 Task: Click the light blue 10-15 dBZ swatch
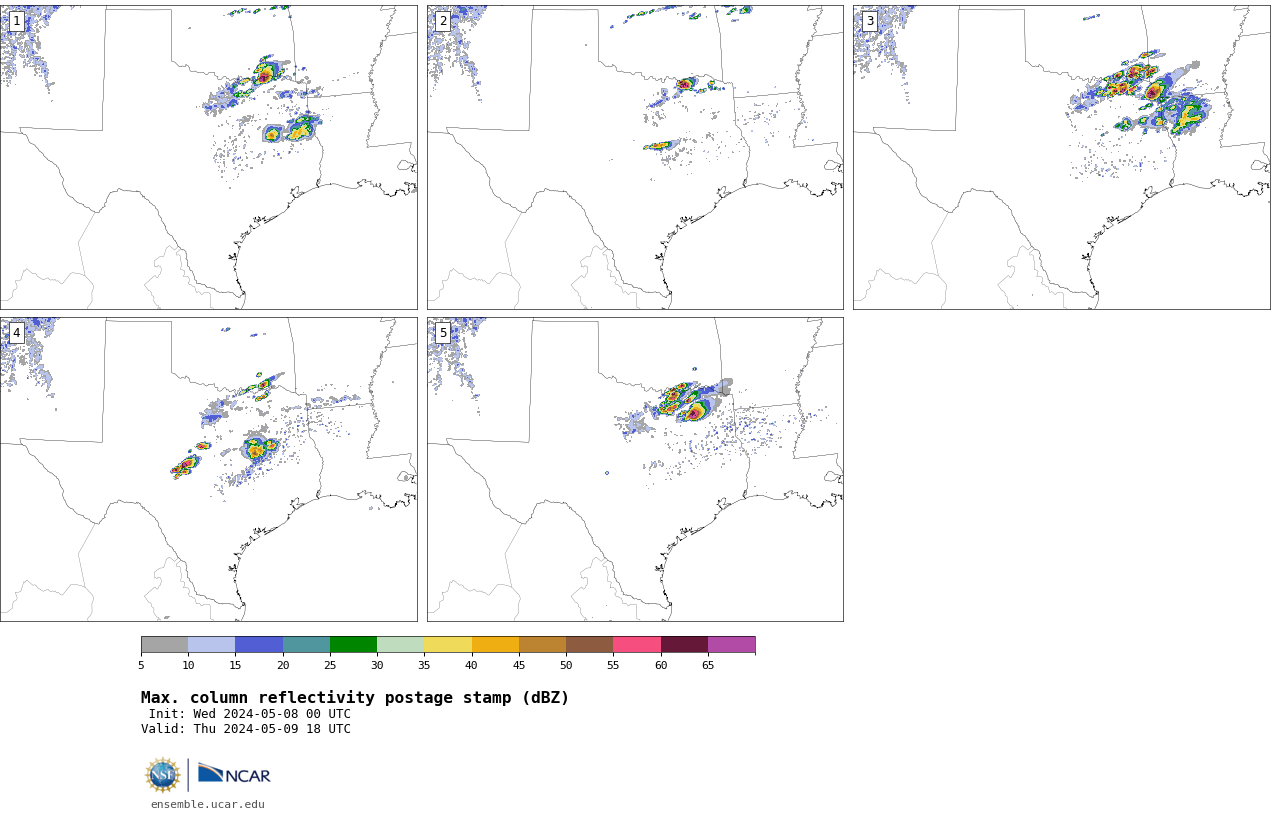coord(212,645)
